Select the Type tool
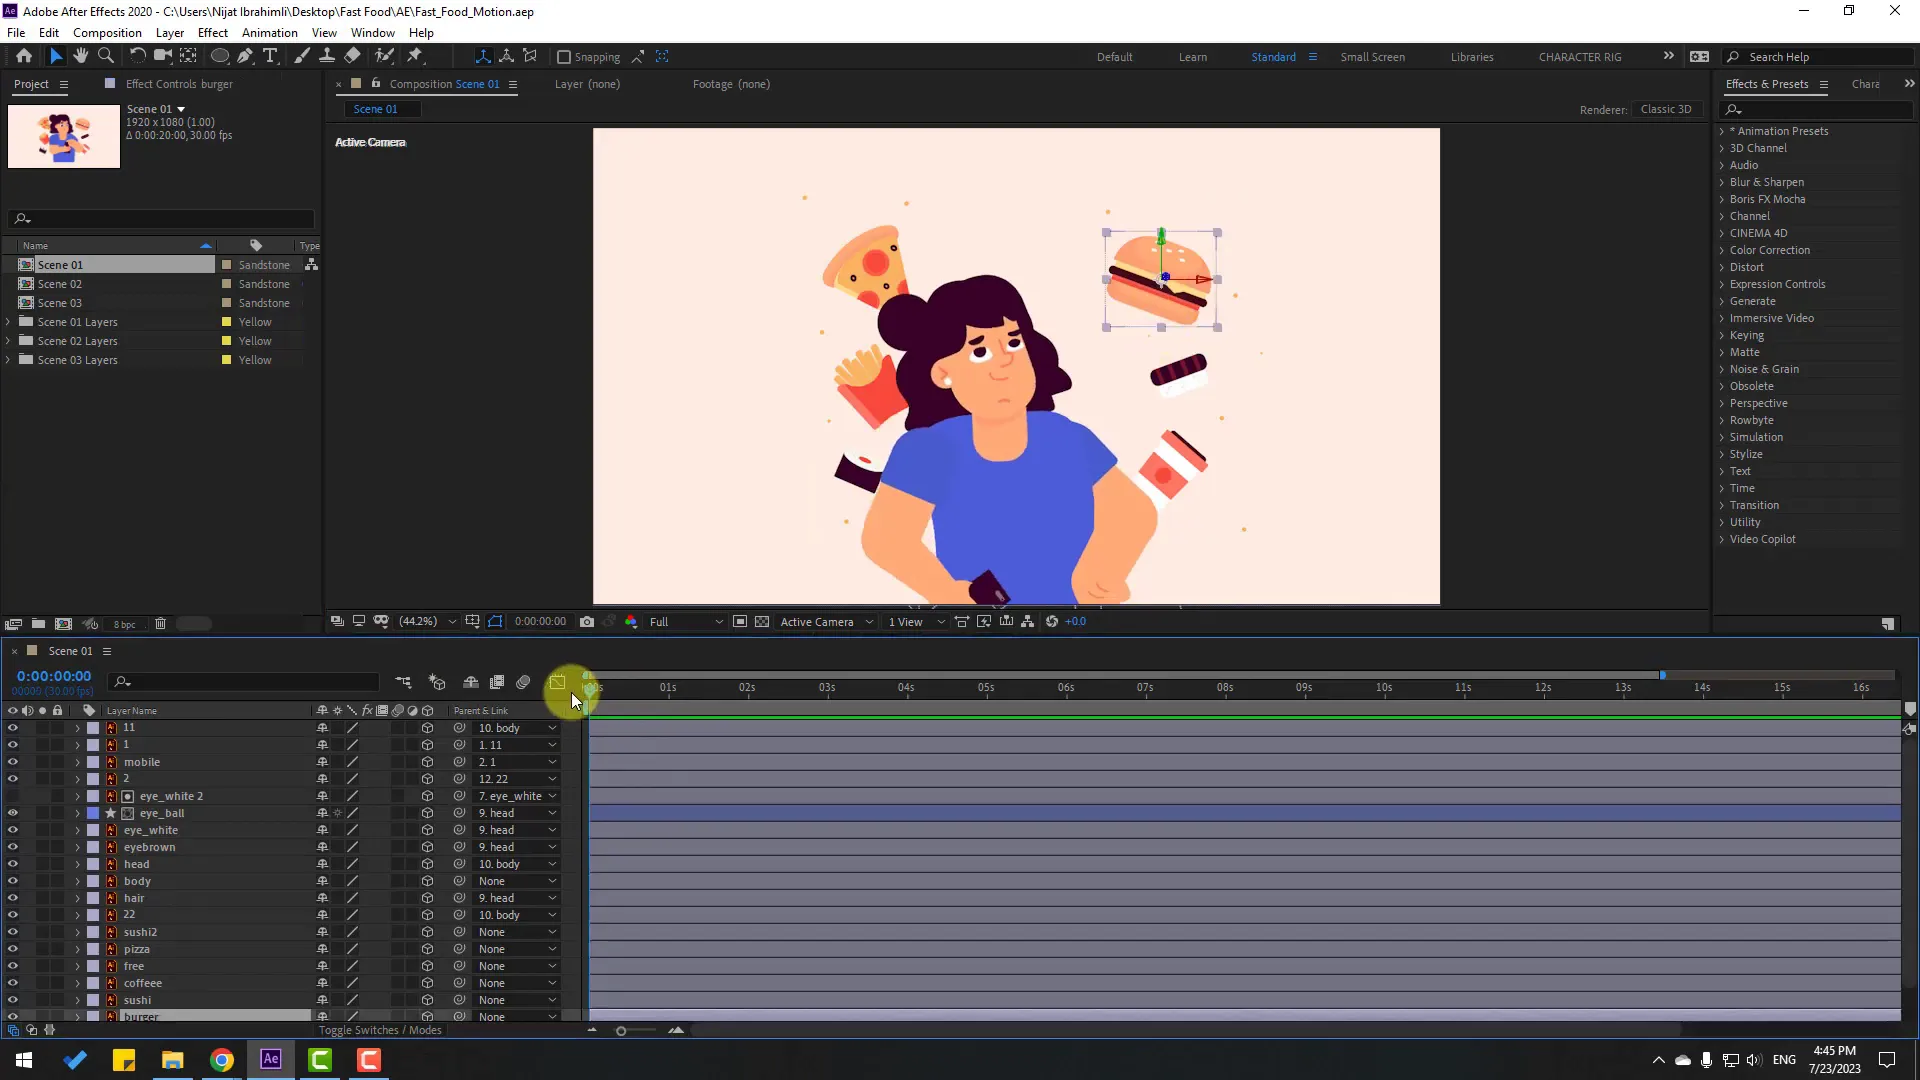The height and width of the screenshot is (1080, 1920). pyautogui.click(x=271, y=56)
